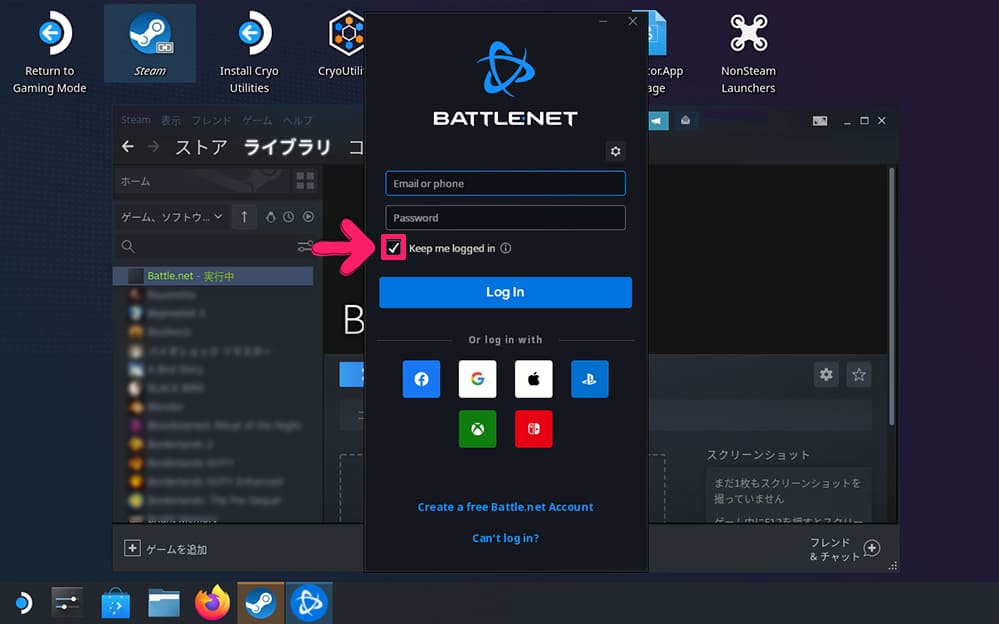Log in with Facebook

(x=421, y=379)
